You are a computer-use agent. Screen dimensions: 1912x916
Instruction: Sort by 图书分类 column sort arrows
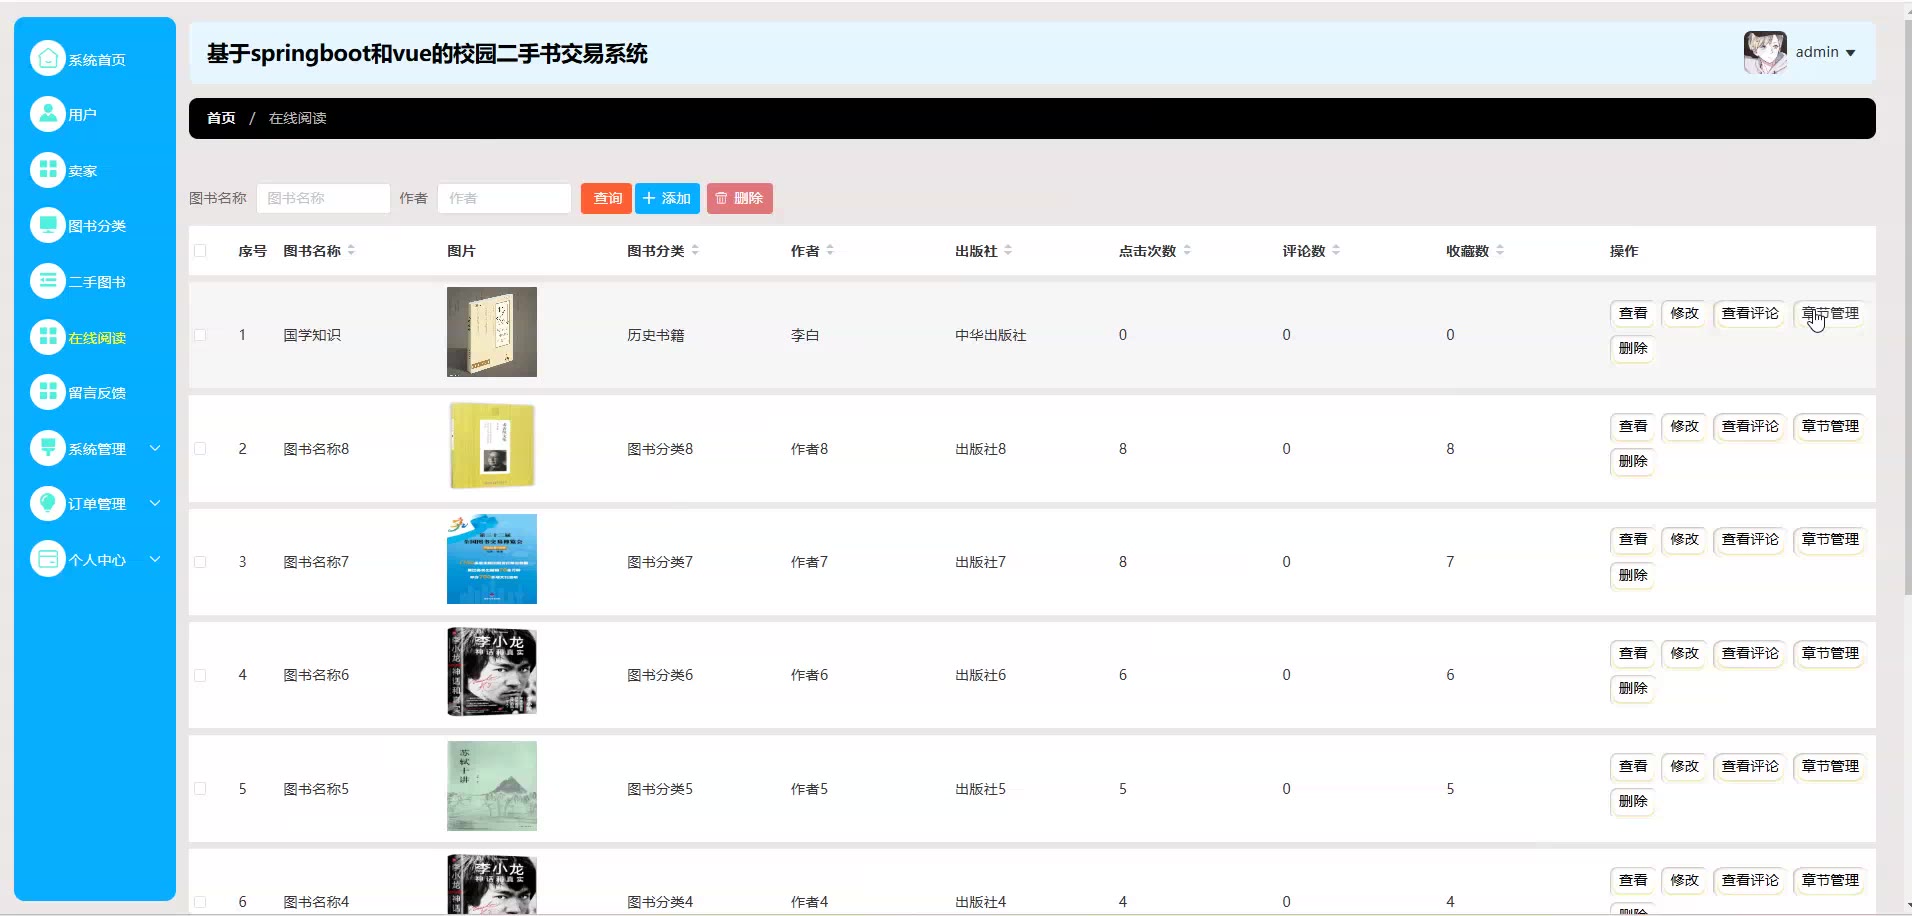click(x=695, y=250)
